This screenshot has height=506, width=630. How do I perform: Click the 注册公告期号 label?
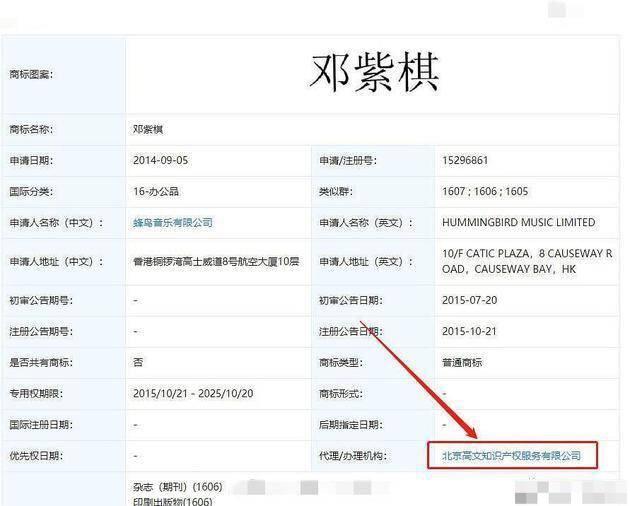tap(41, 332)
